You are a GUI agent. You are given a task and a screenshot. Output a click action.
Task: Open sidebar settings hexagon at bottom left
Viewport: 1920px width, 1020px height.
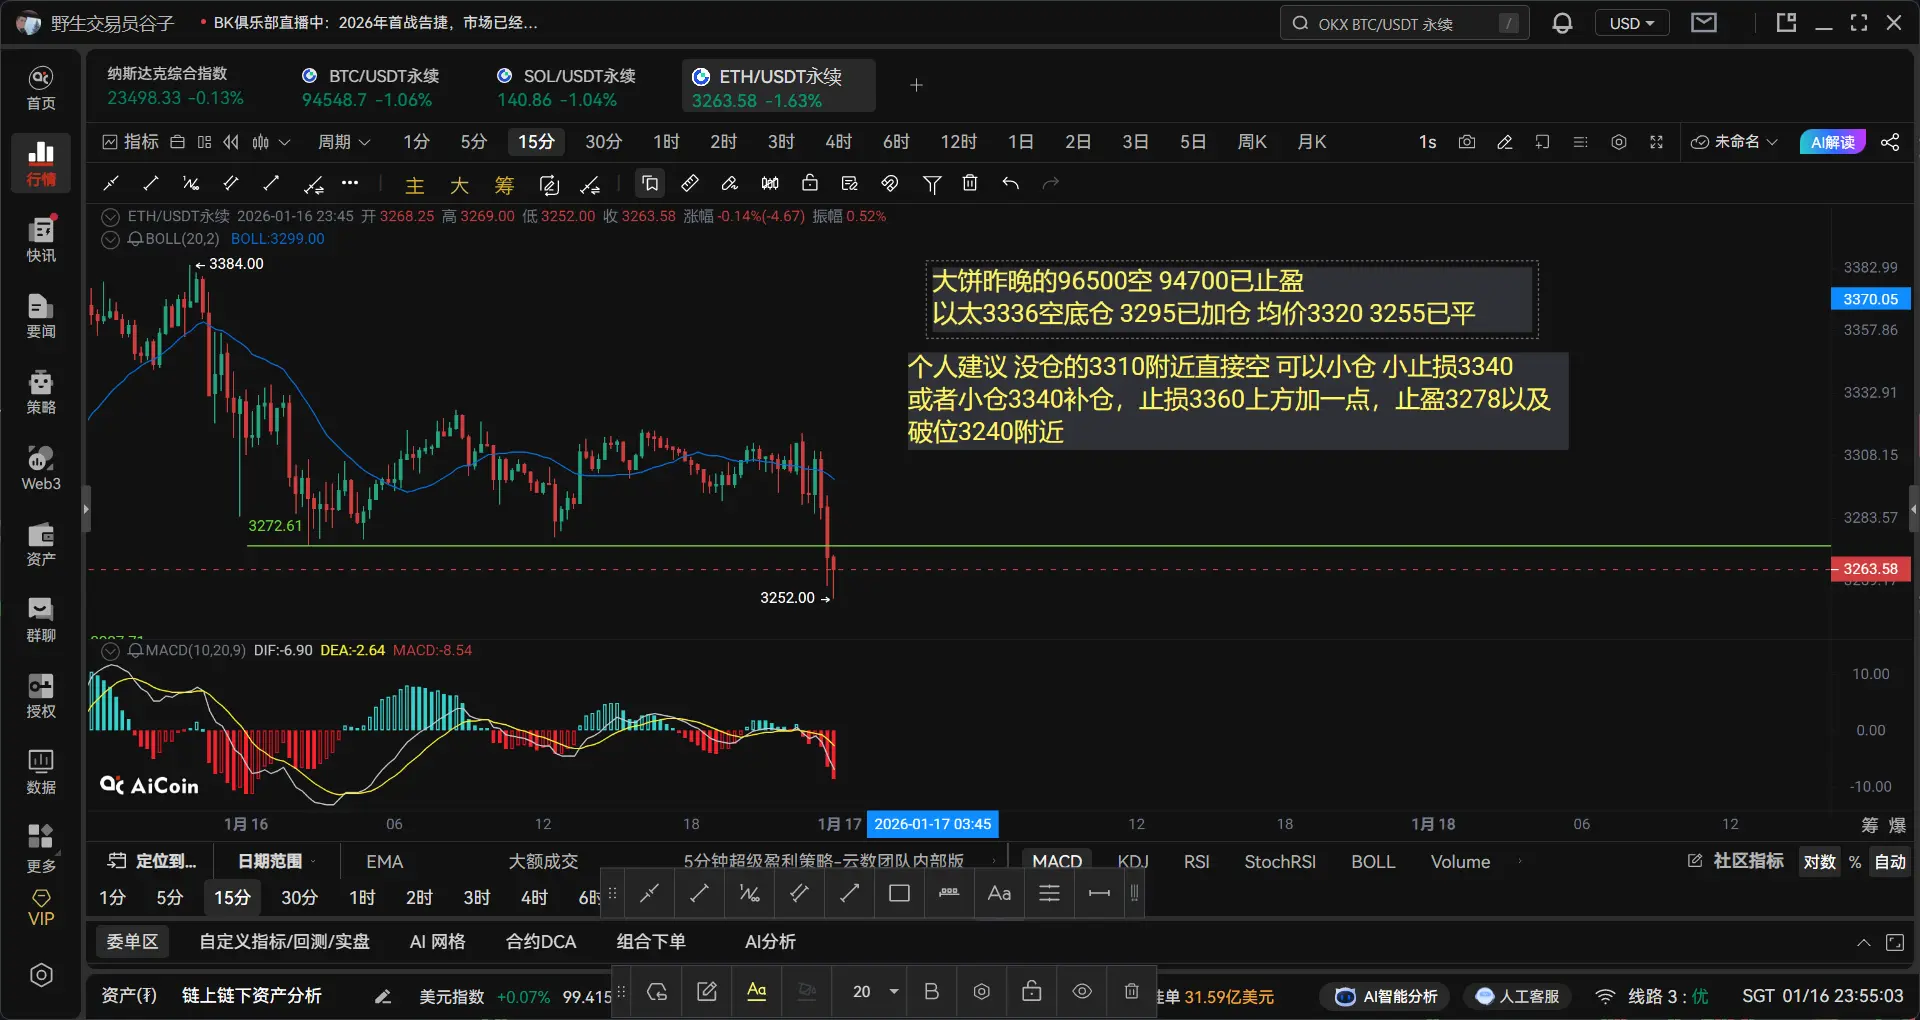tap(41, 975)
